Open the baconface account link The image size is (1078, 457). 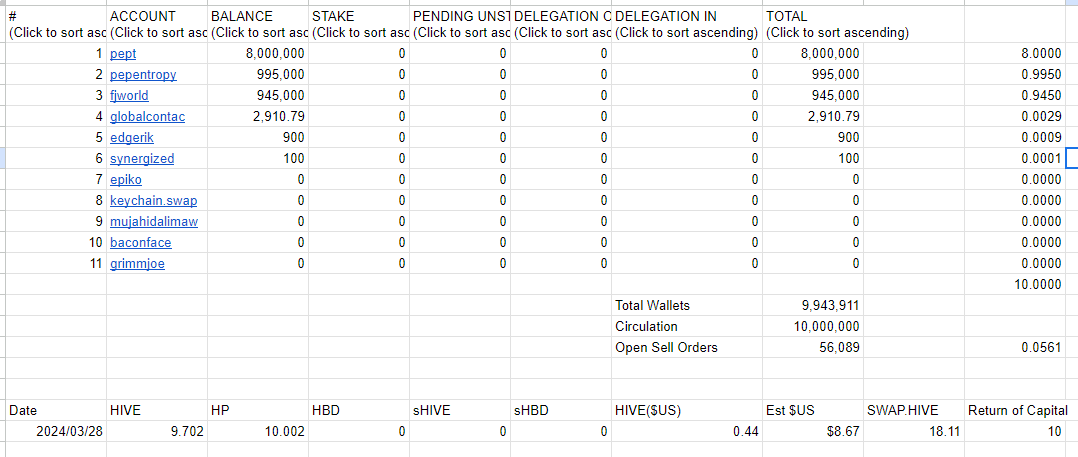pyautogui.click(x=140, y=243)
